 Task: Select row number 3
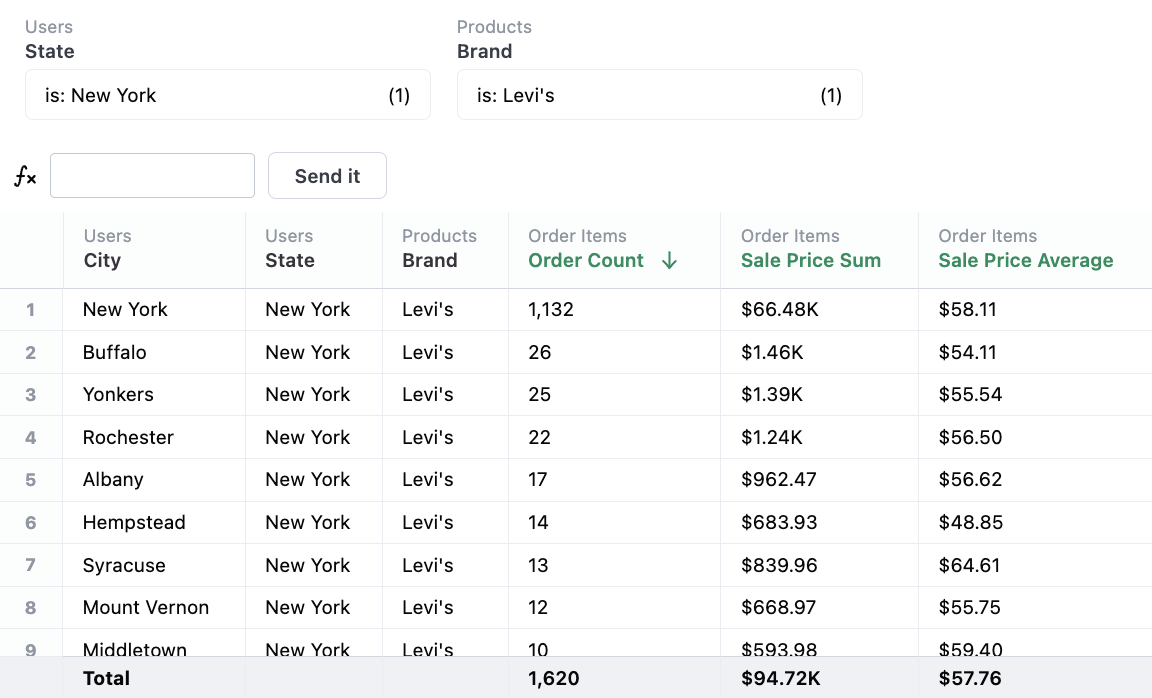(x=31, y=395)
